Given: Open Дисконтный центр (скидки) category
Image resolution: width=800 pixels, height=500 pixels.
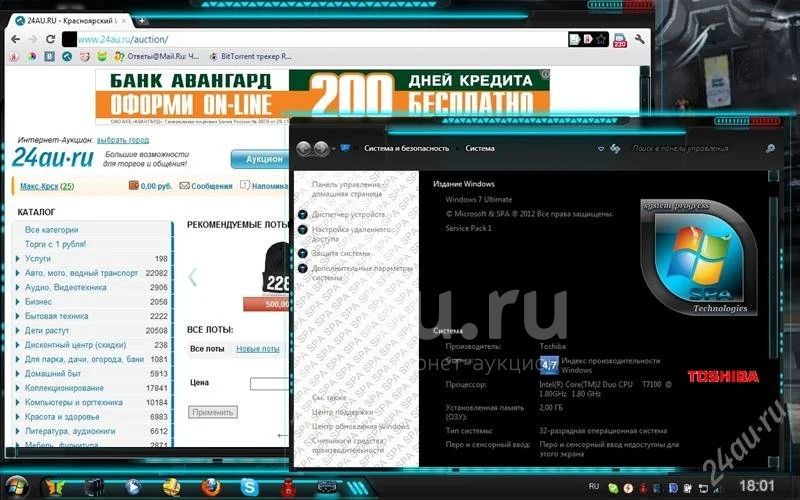Looking at the screenshot, I should 76,345.
